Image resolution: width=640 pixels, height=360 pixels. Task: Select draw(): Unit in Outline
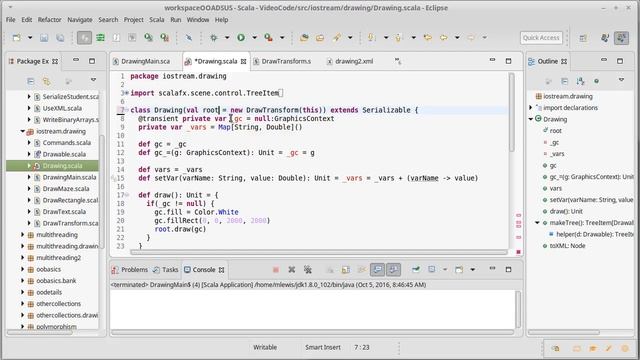coord(566,211)
